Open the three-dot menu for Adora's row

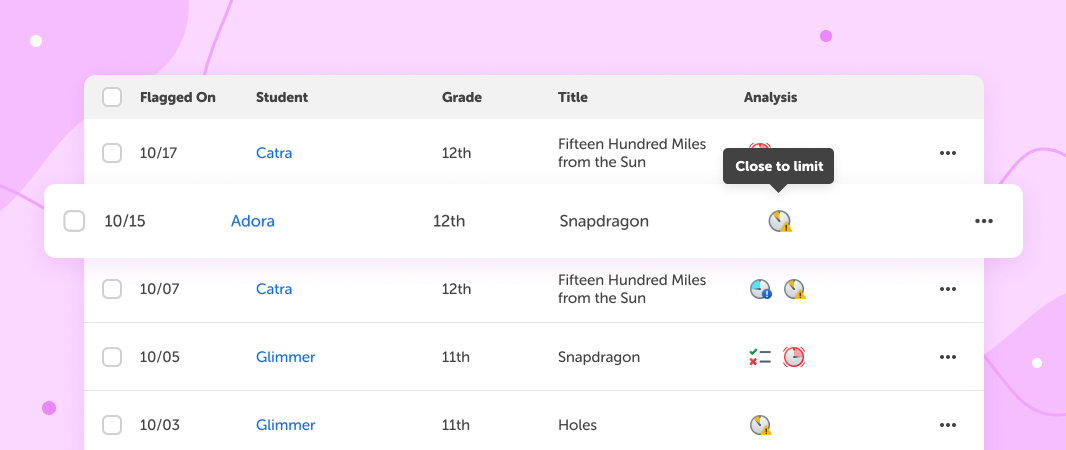coord(984,221)
